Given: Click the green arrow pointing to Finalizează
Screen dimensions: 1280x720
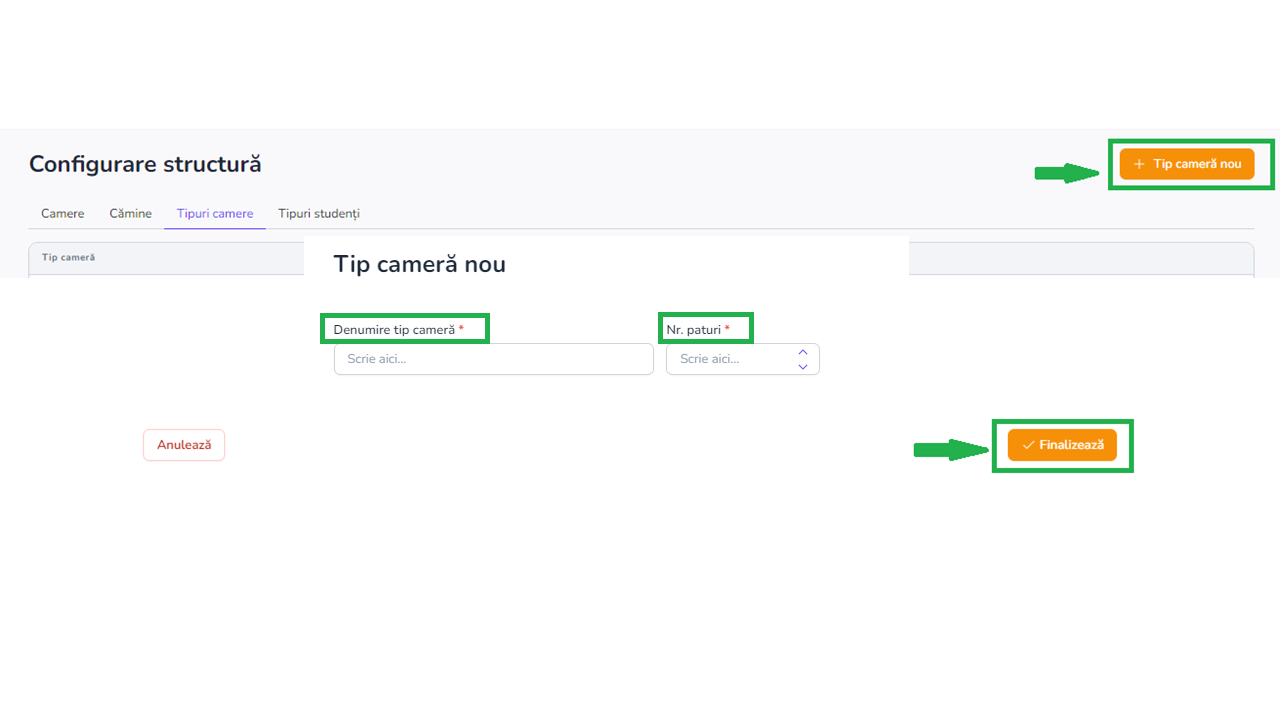Looking at the screenshot, I should point(950,450).
